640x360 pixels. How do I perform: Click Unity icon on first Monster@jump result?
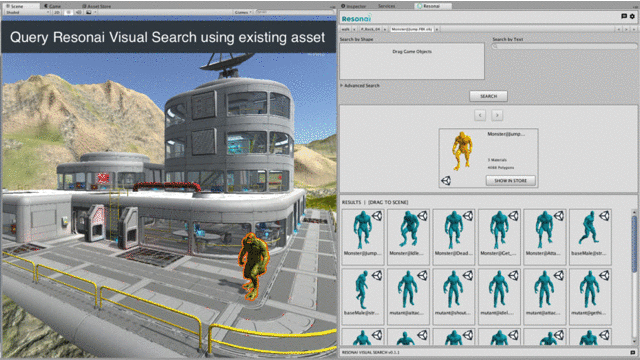click(x=377, y=216)
